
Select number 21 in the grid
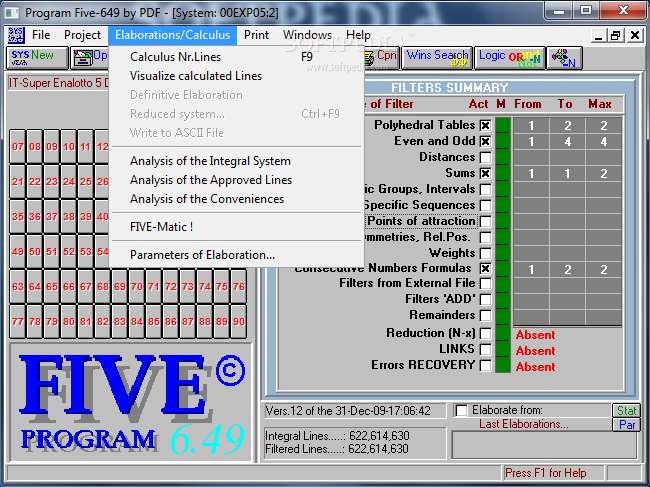[18, 182]
